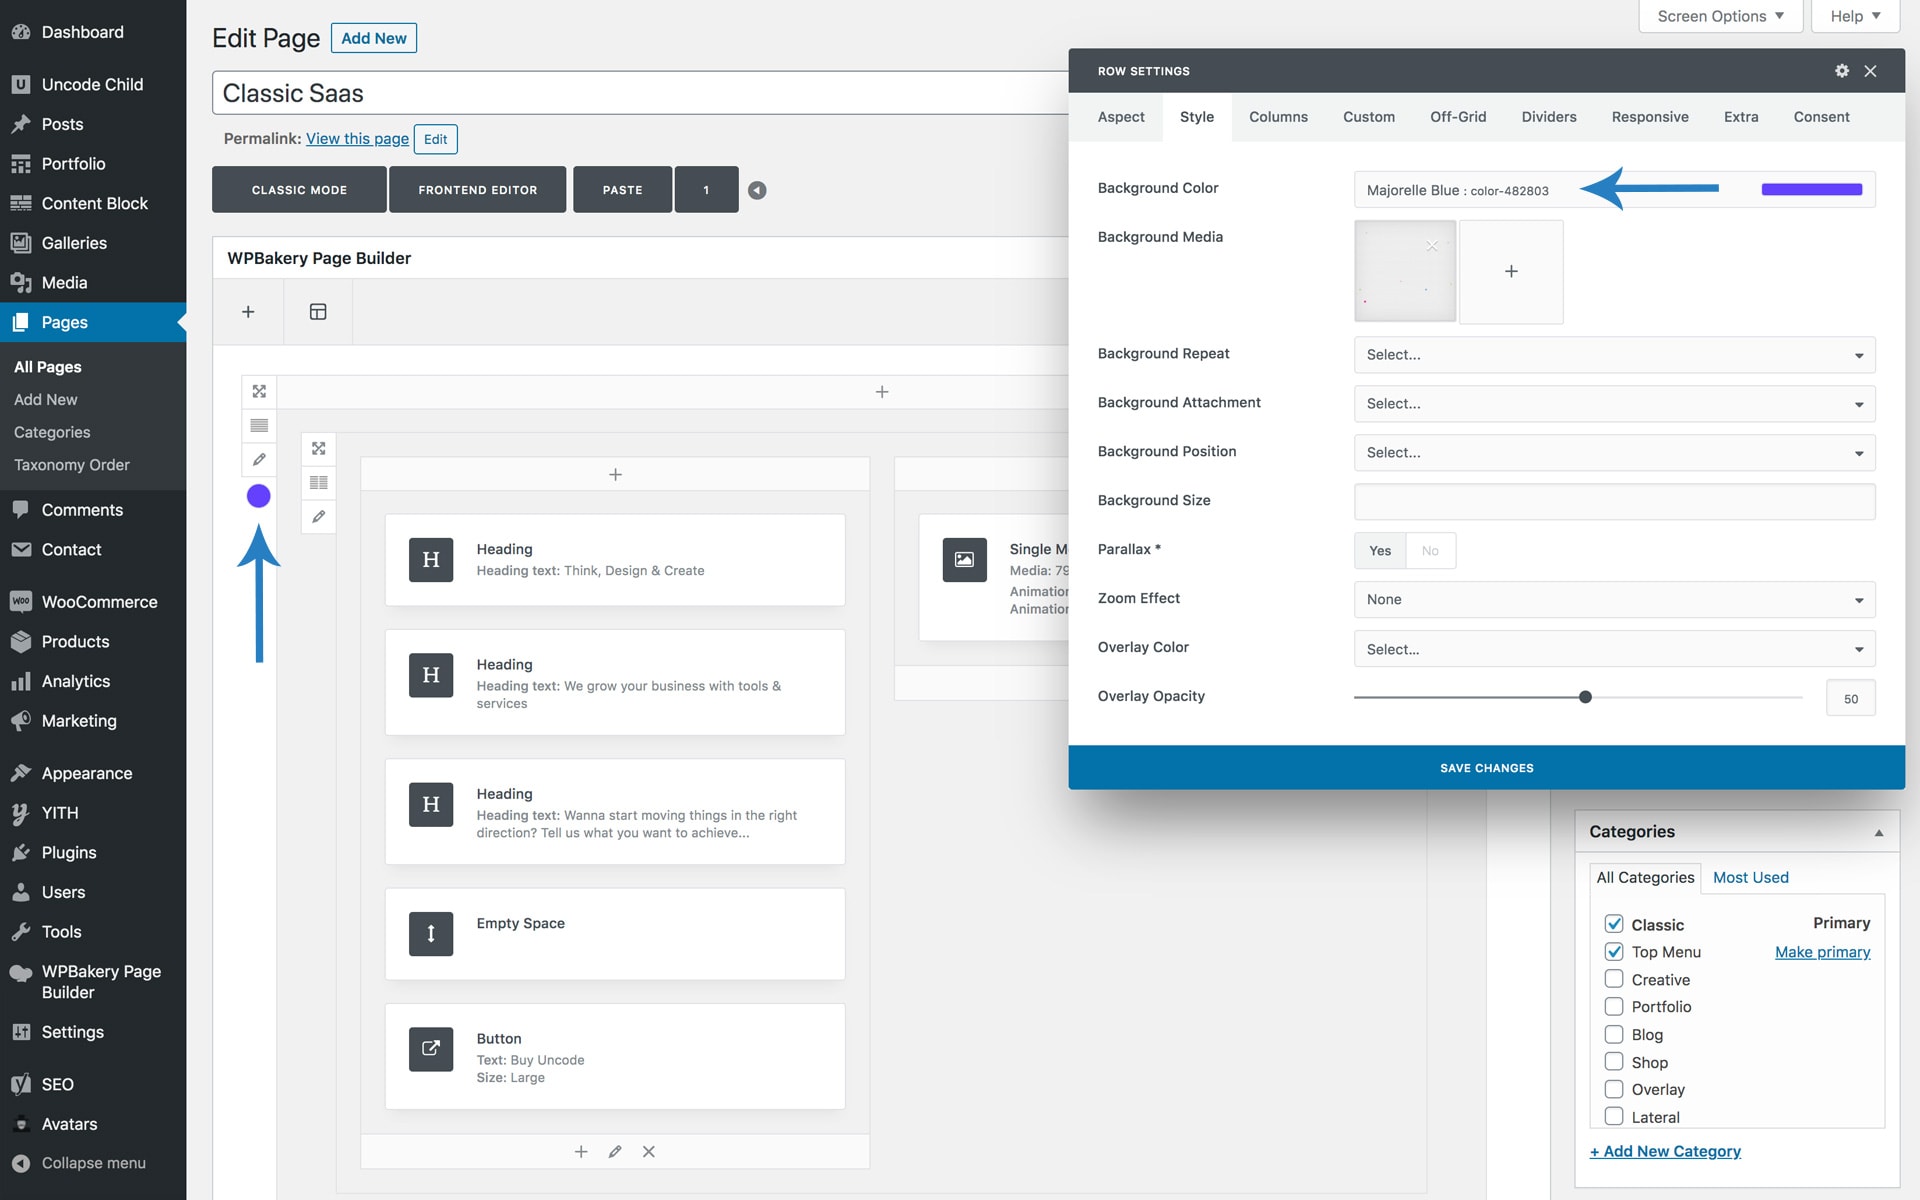Viewport: 1920px width, 1200px height.
Task: Open the Responsive tab in Row Settings
Action: coord(1649,117)
